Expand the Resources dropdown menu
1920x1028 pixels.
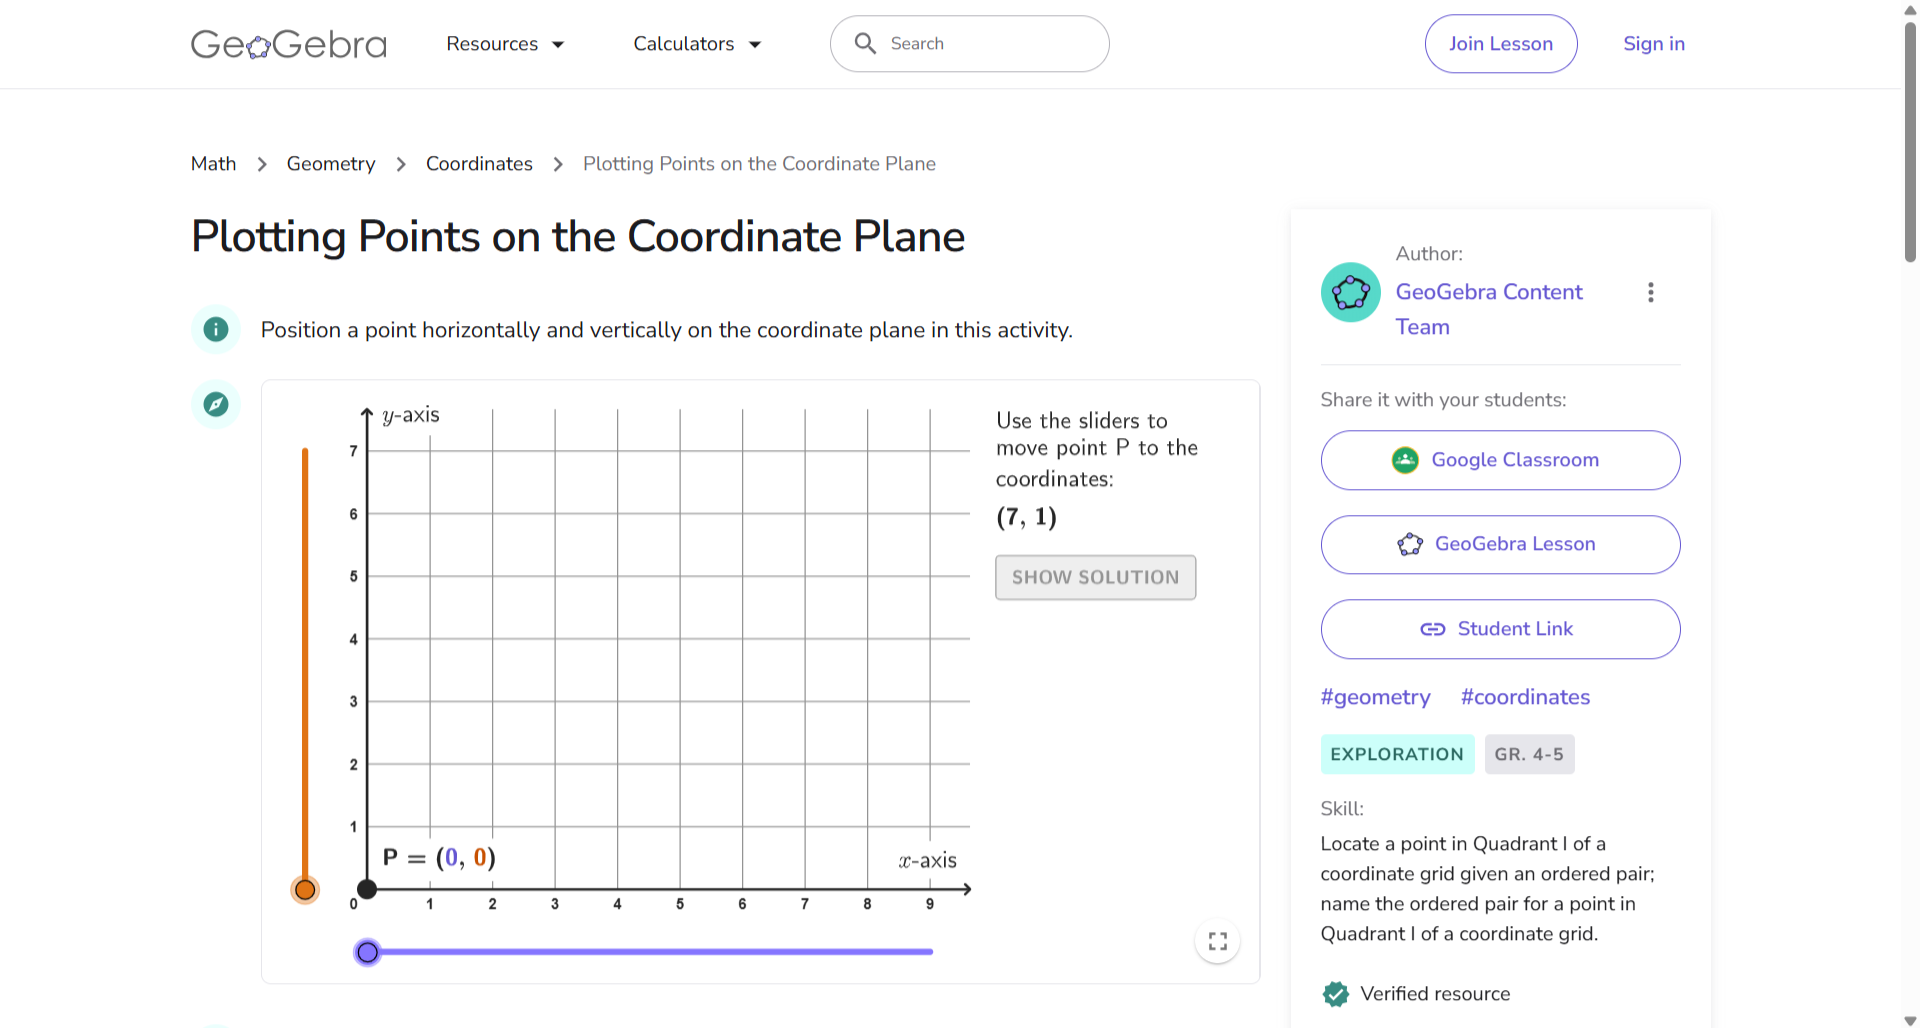tap(505, 44)
